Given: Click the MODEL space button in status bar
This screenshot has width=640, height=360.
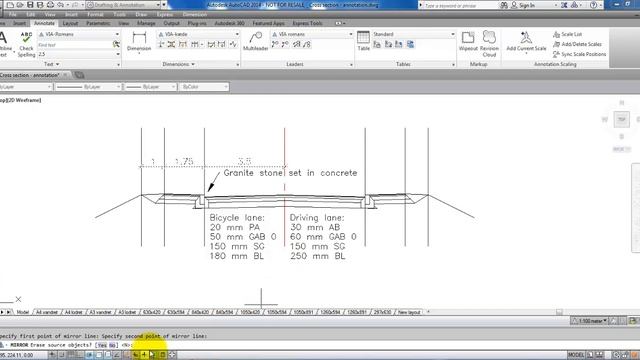Looking at the screenshot, I should click(576, 355).
